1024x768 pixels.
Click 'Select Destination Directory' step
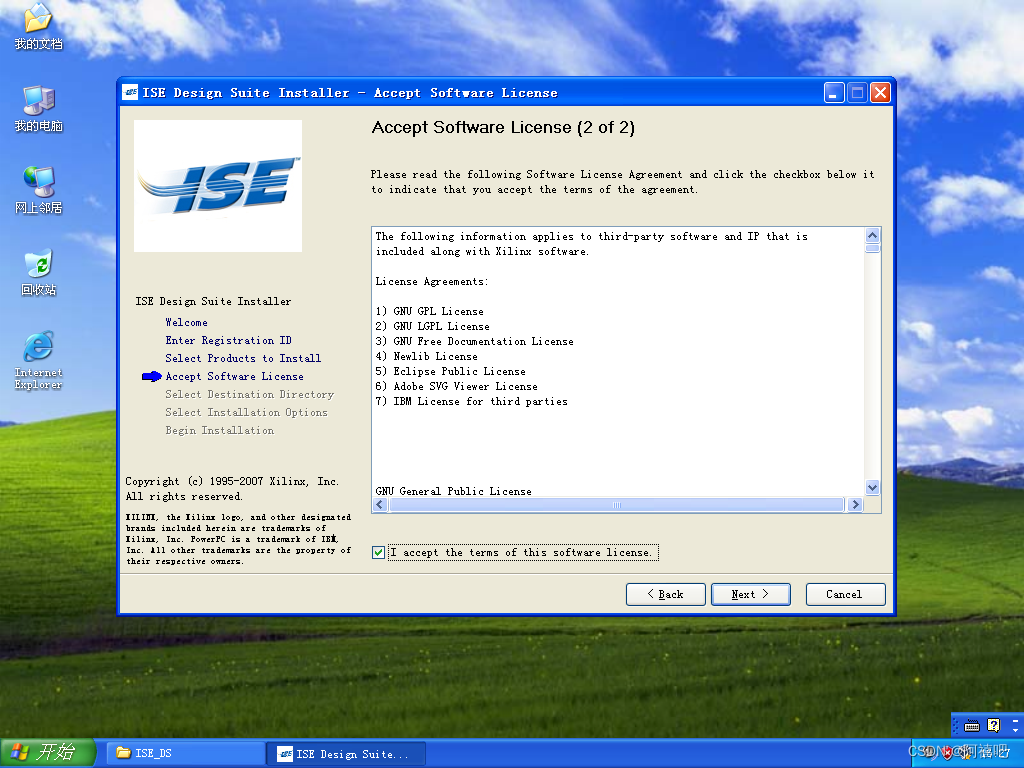(x=249, y=394)
